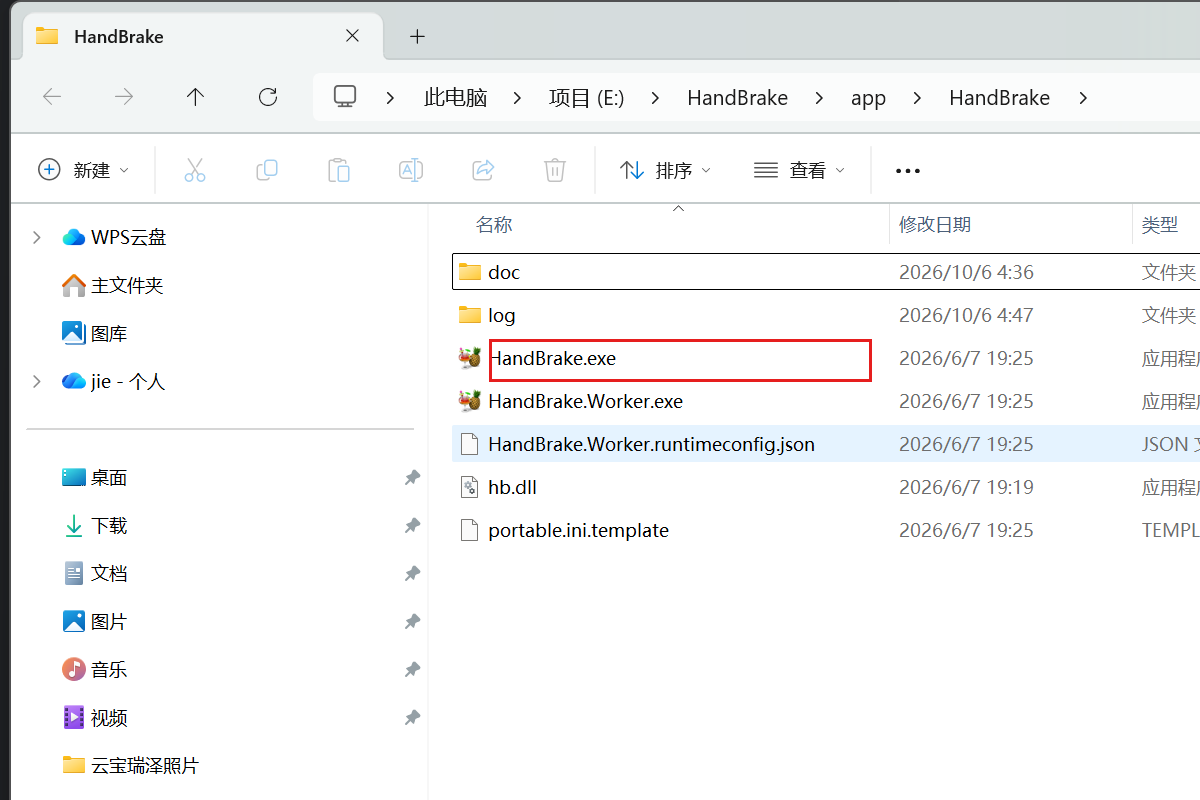The height and width of the screenshot is (800, 1200).
Task: Click the Cut scissors icon in toolbar
Action: click(195, 170)
